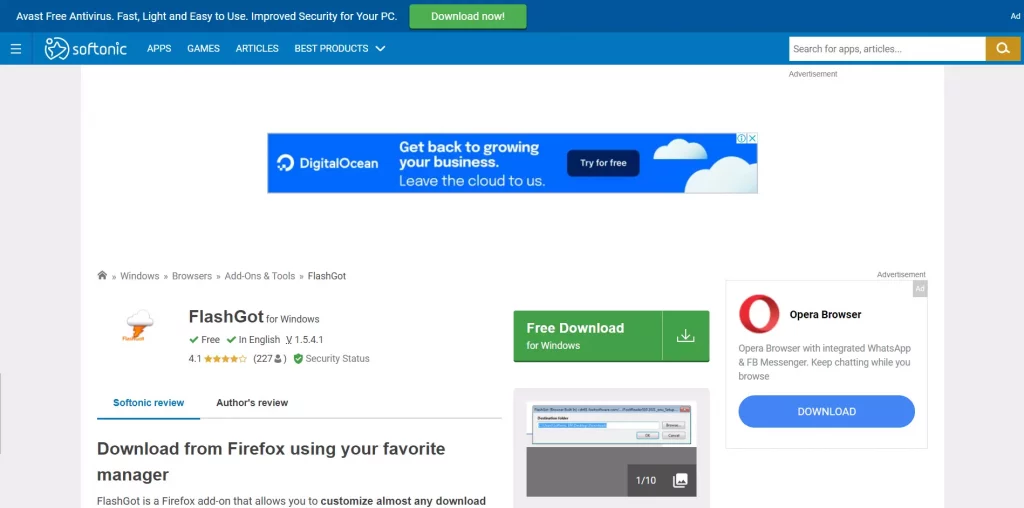Click the 1/10 gallery counter
This screenshot has height=508, width=1024.
646,481
